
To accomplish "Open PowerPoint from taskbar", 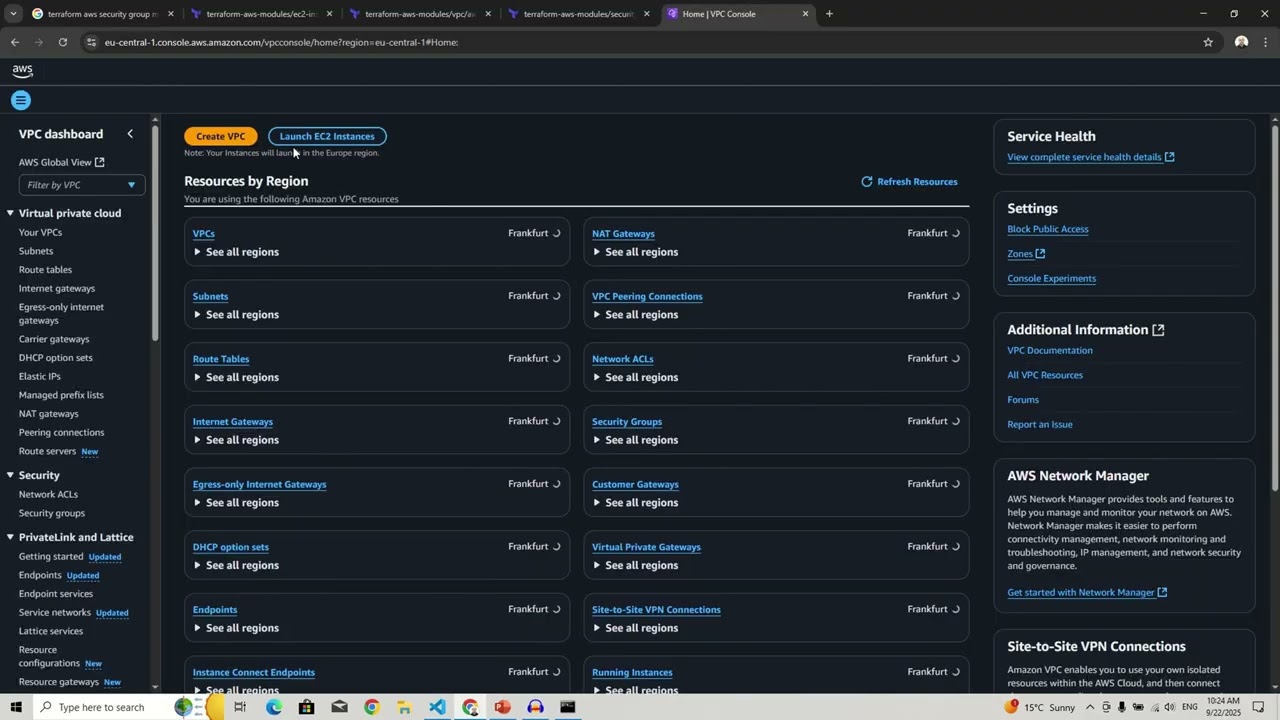I will pos(502,707).
